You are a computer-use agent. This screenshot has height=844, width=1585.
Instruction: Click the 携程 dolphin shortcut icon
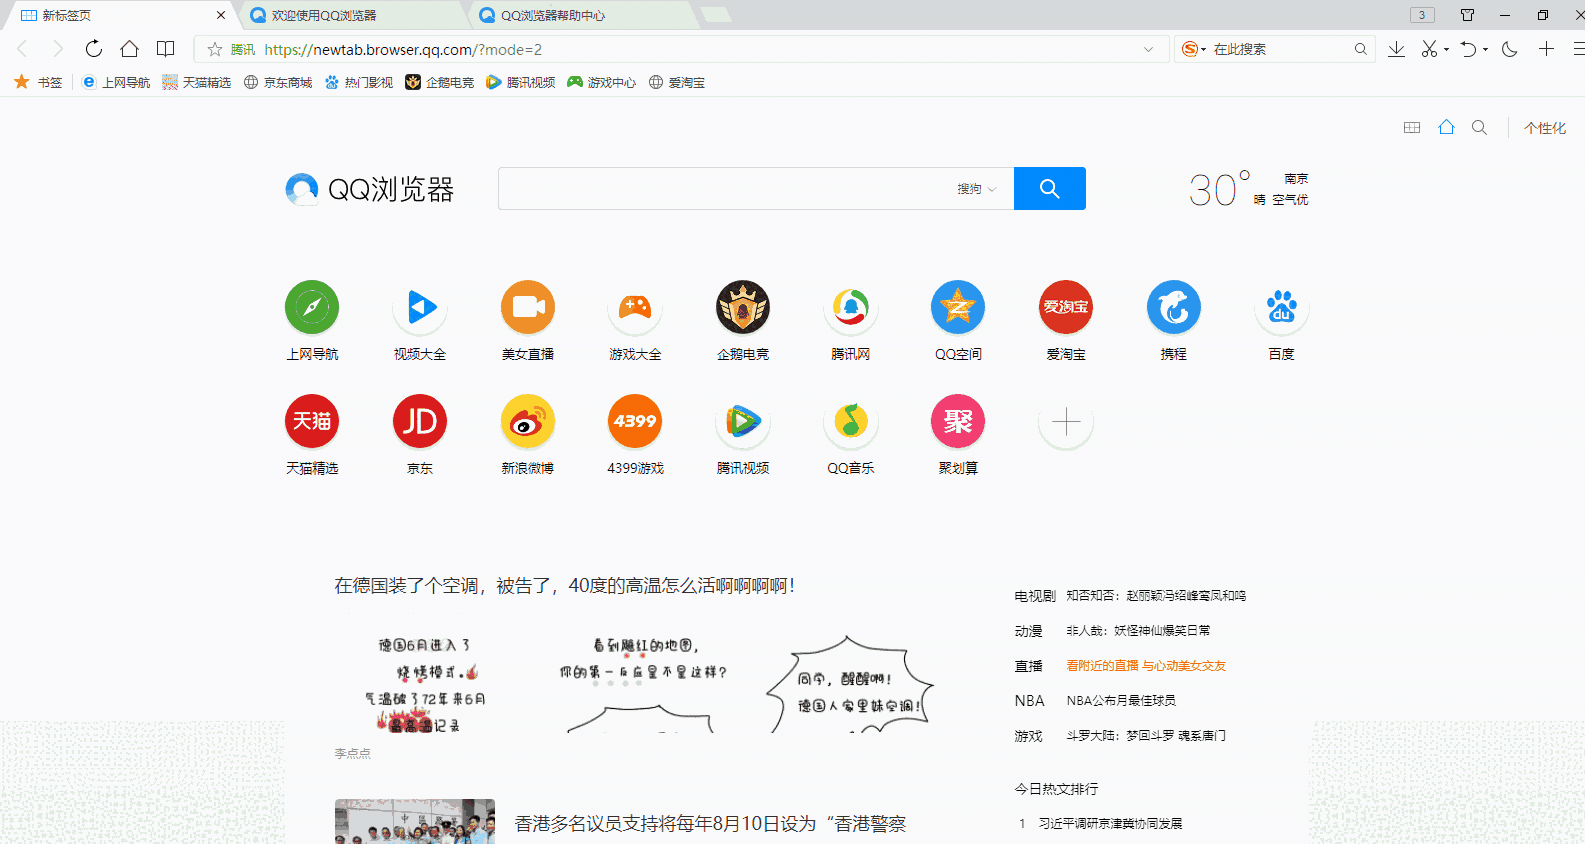pyautogui.click(x=1173, y=307)
